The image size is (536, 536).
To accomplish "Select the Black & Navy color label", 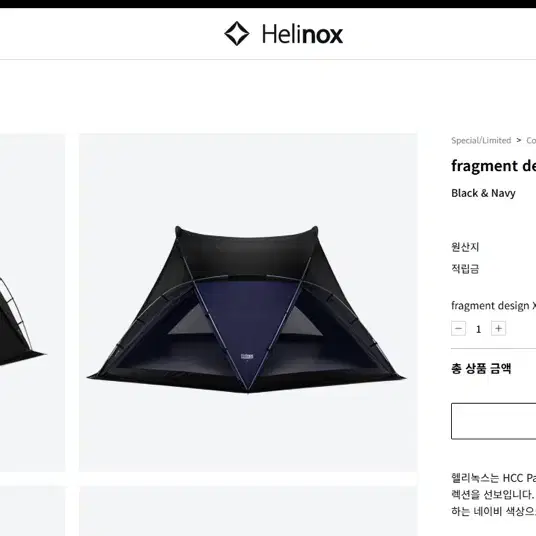I will pyautogui.click(x=483, y=193).
